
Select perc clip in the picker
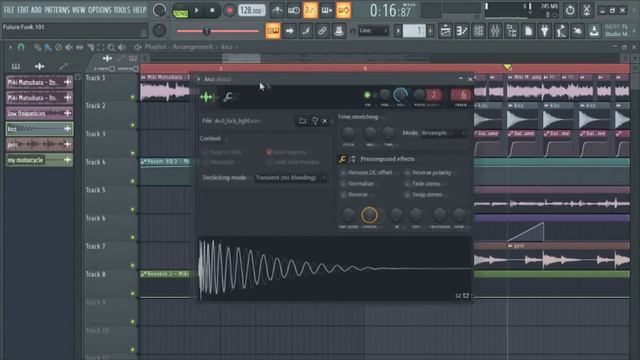click(x=39, y=144)
